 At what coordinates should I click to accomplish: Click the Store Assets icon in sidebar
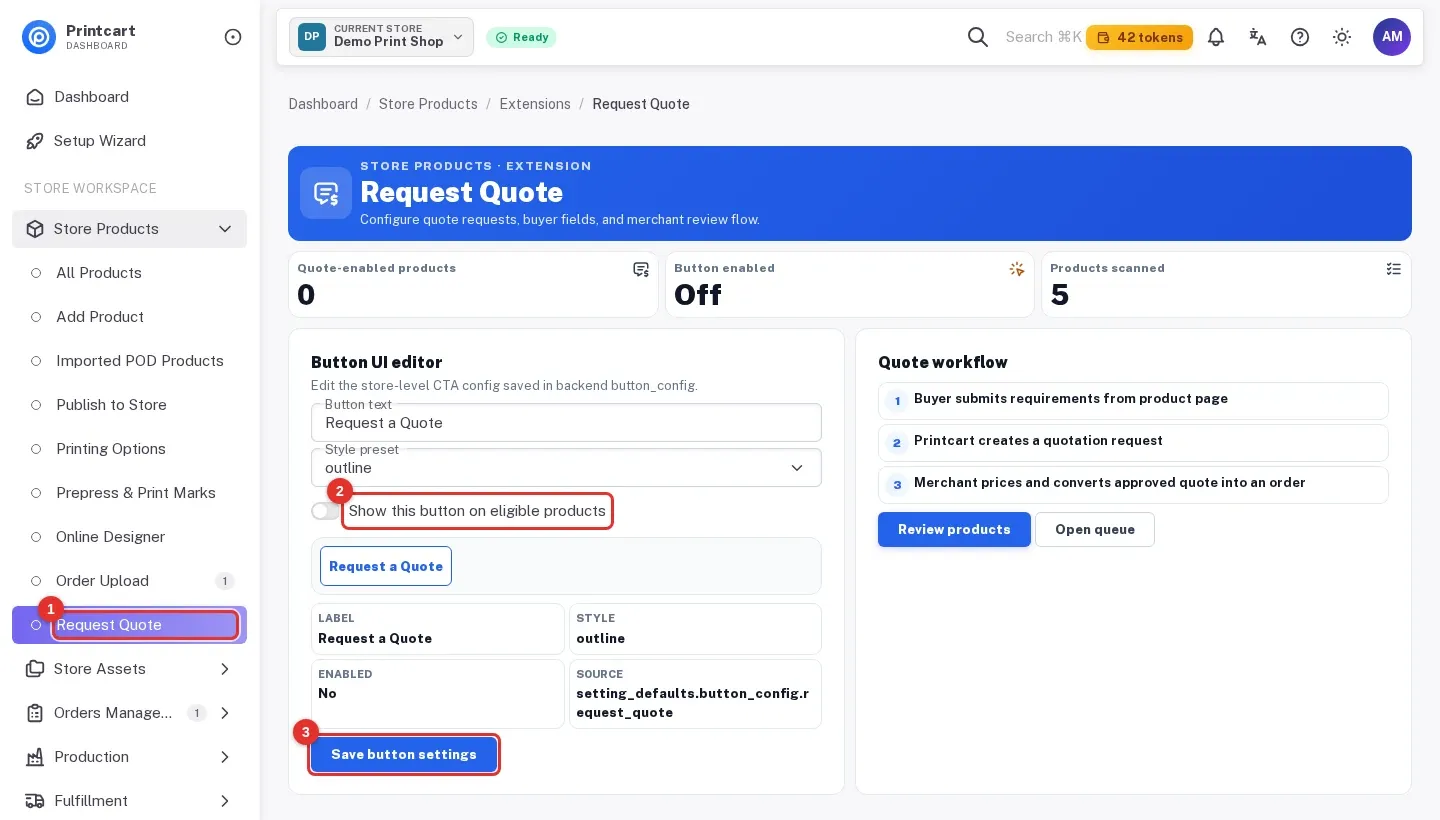click(x=35, y=669)
